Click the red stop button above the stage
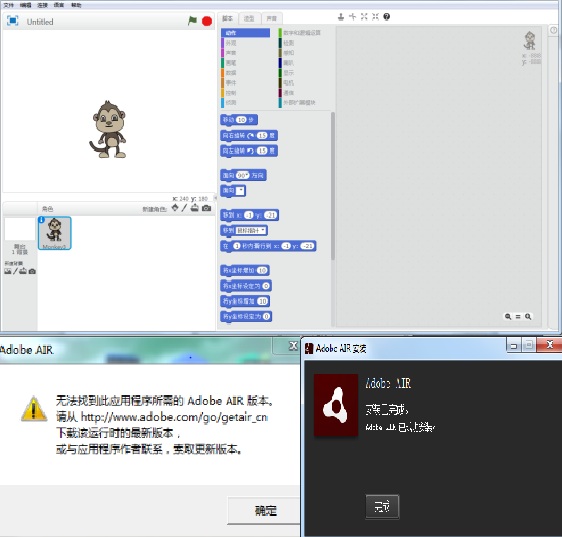The width and height of the screenshot is (562, 537). click(207, 21)
